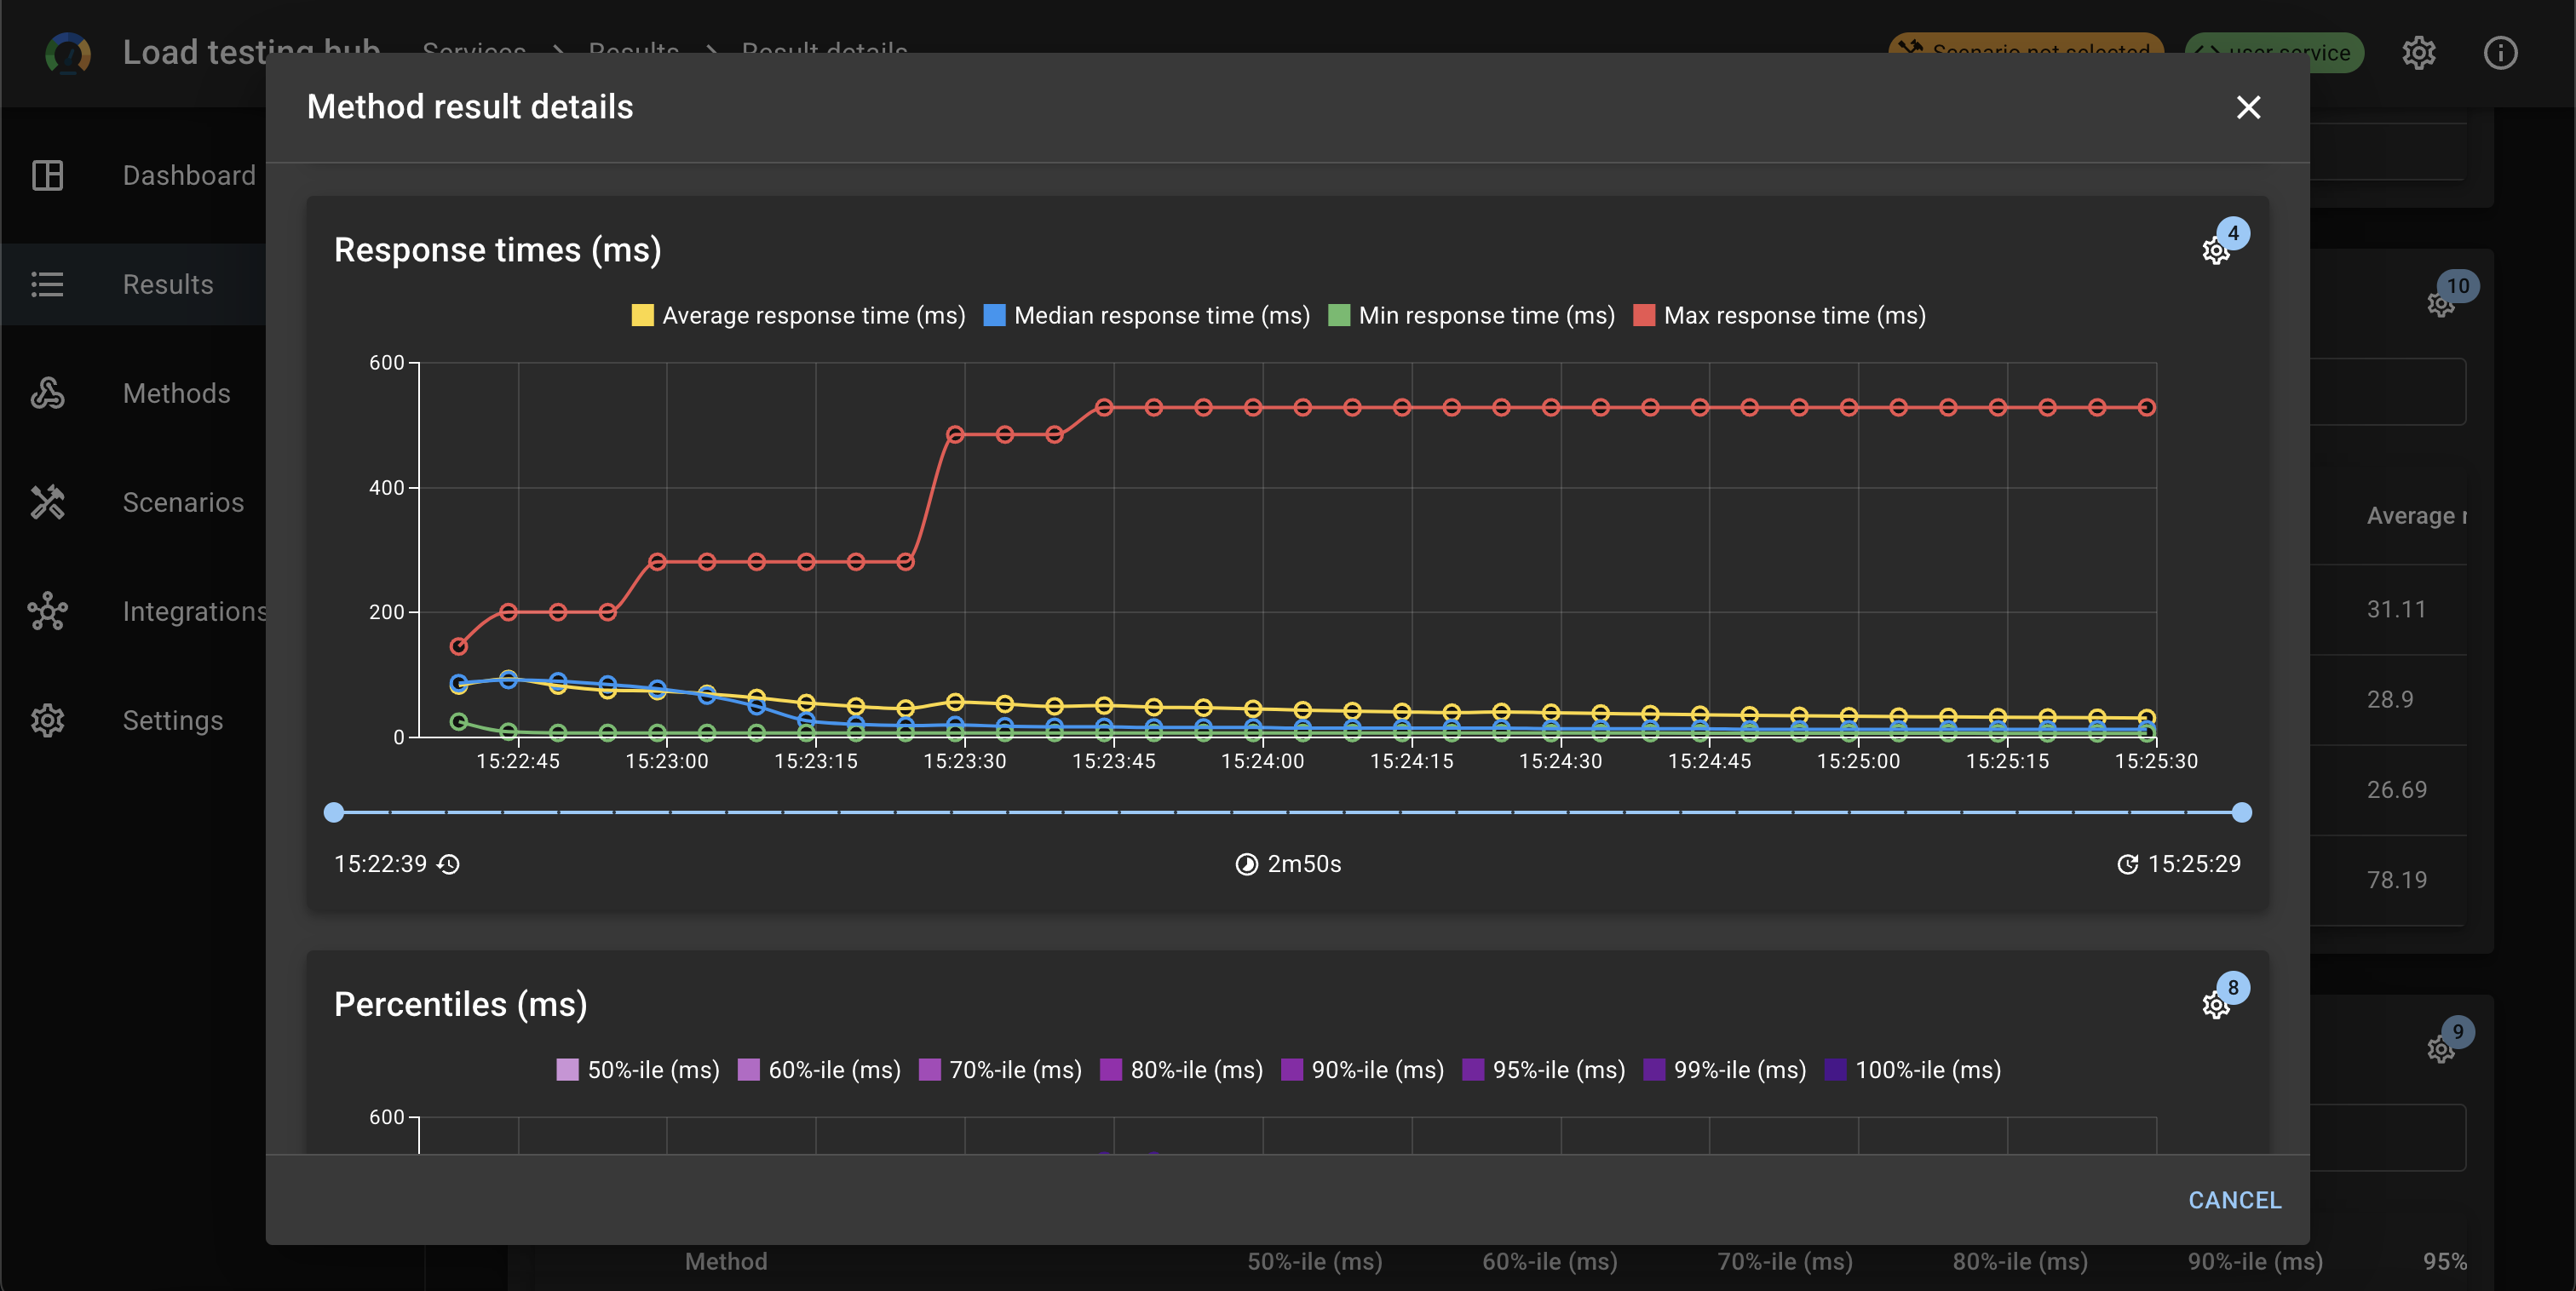Click the Integrations hub icon

[47, 611]
